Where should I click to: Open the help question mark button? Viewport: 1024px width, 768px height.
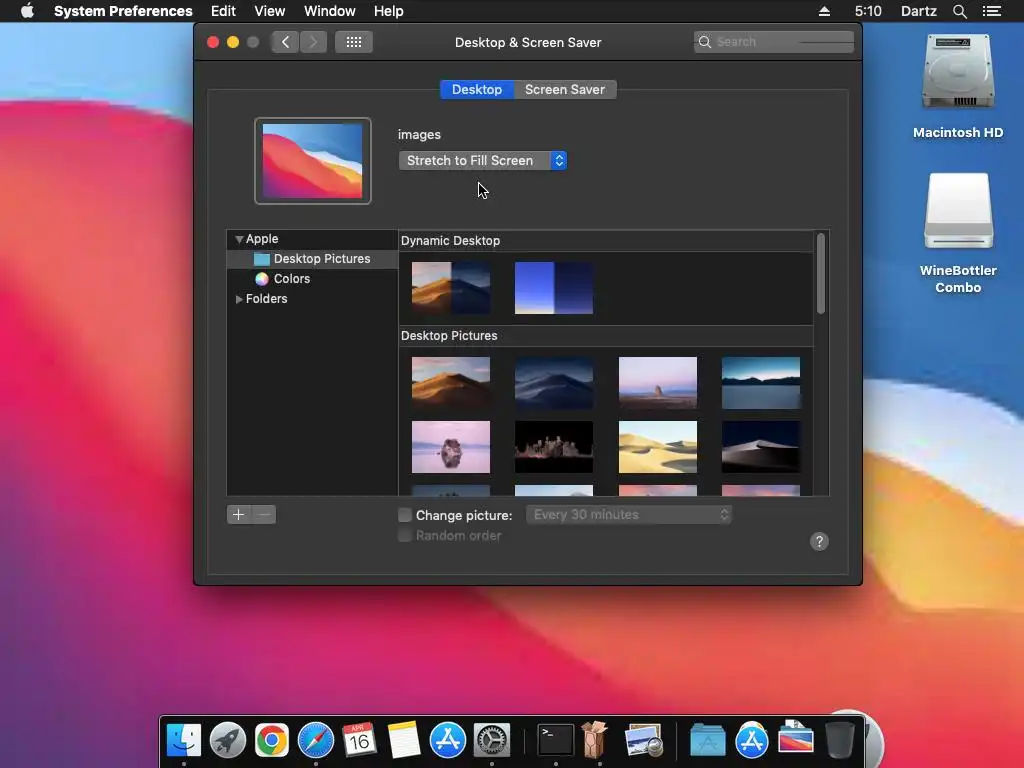click(x=819, y=541)
